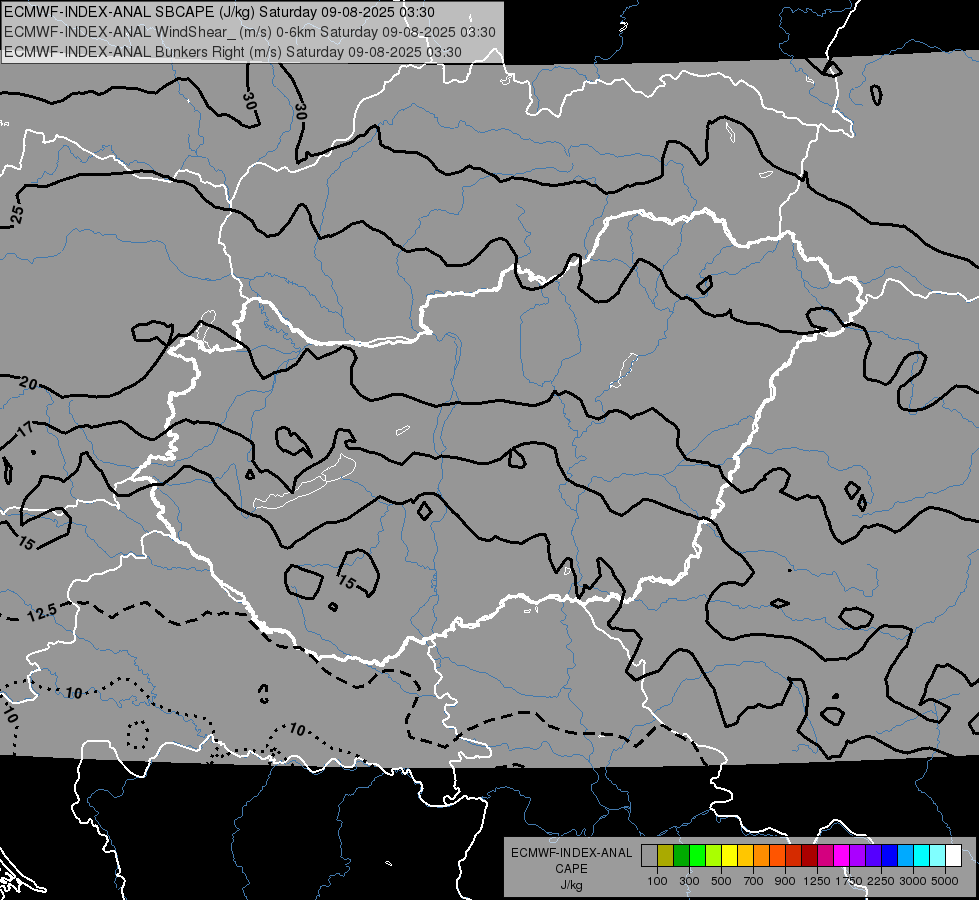This screenshot has height=900, width=979.
Task: Pick the sky blue legend swatch
Action: [905, 856]
